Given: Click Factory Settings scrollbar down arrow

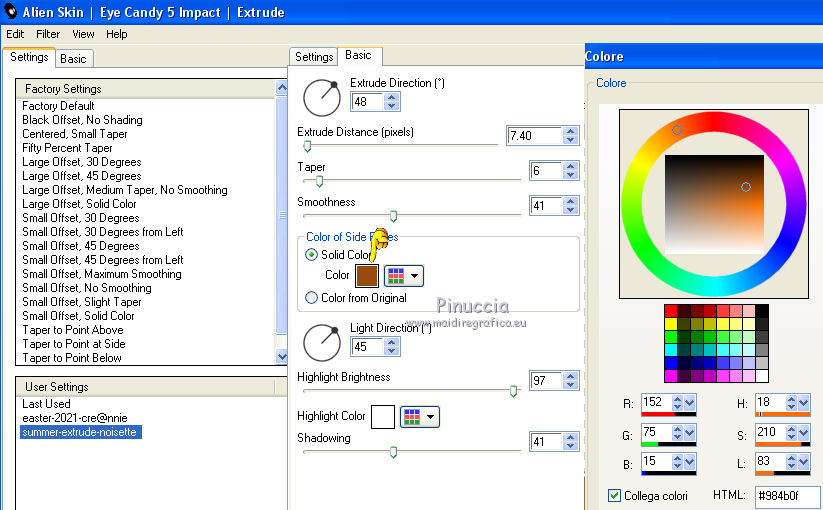Looking at the screenshot, I should (282, 357).
